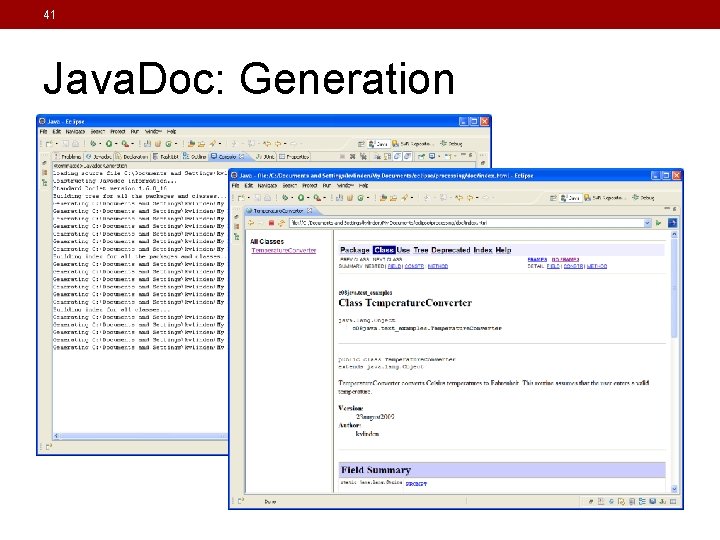Click Index link in Javadoc navigation bar
The image size is (720, 540).
click(x=483, y=250)
